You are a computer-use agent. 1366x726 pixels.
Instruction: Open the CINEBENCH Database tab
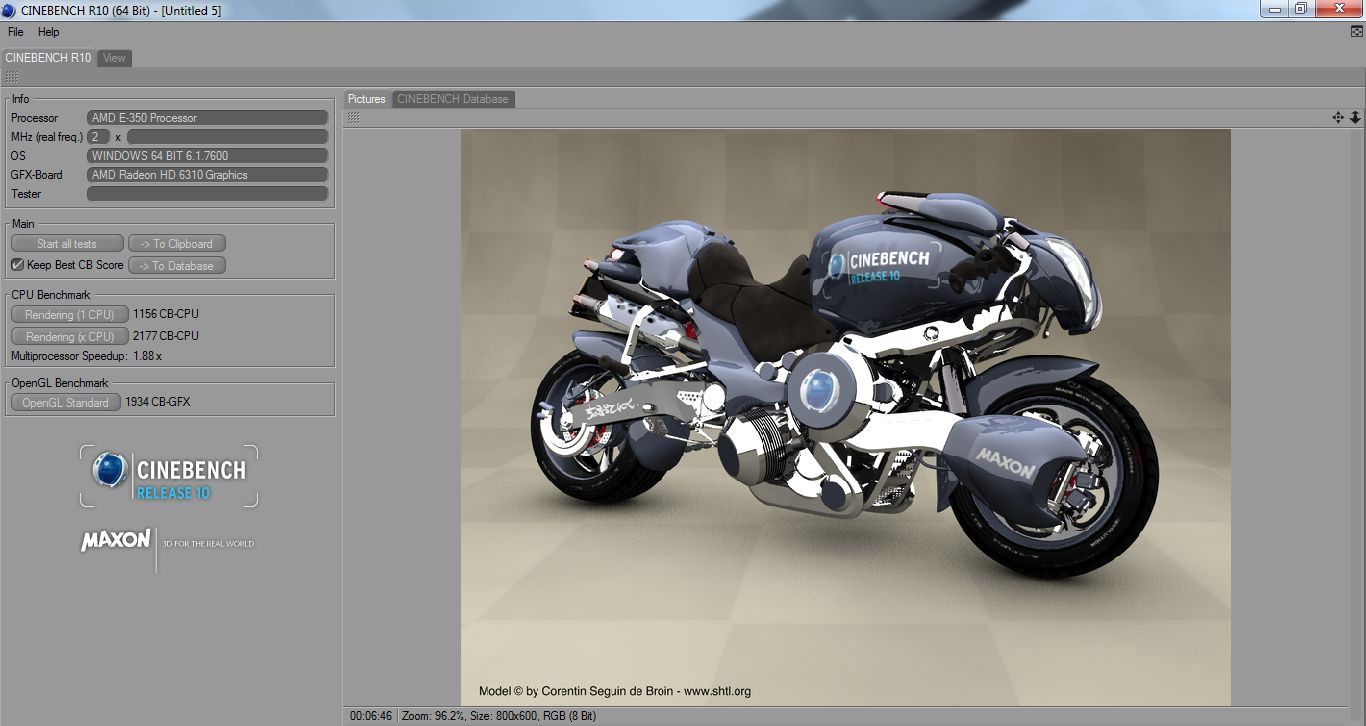(453, 99)
